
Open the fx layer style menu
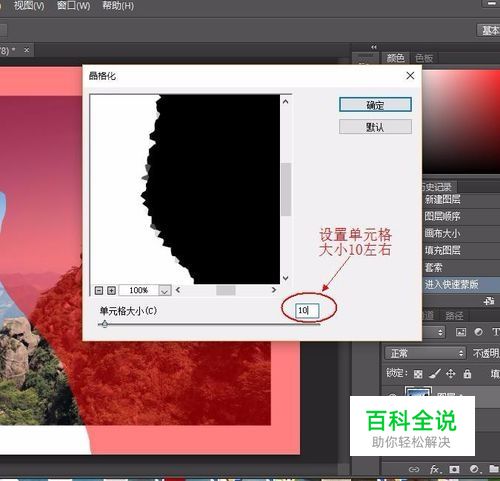pos(435,469)
